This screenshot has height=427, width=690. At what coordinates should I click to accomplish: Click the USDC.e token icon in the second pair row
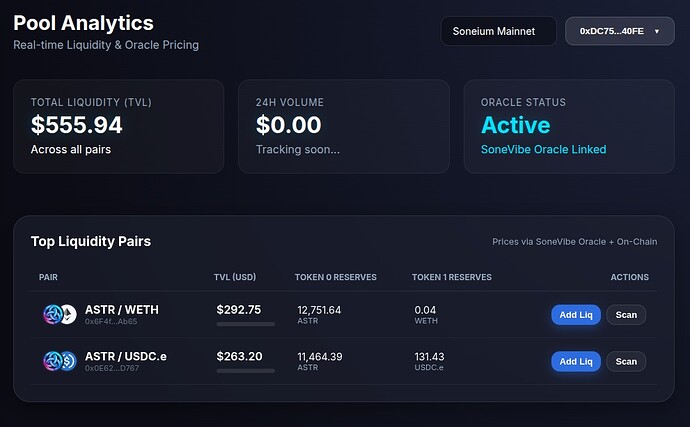point(68,361)
